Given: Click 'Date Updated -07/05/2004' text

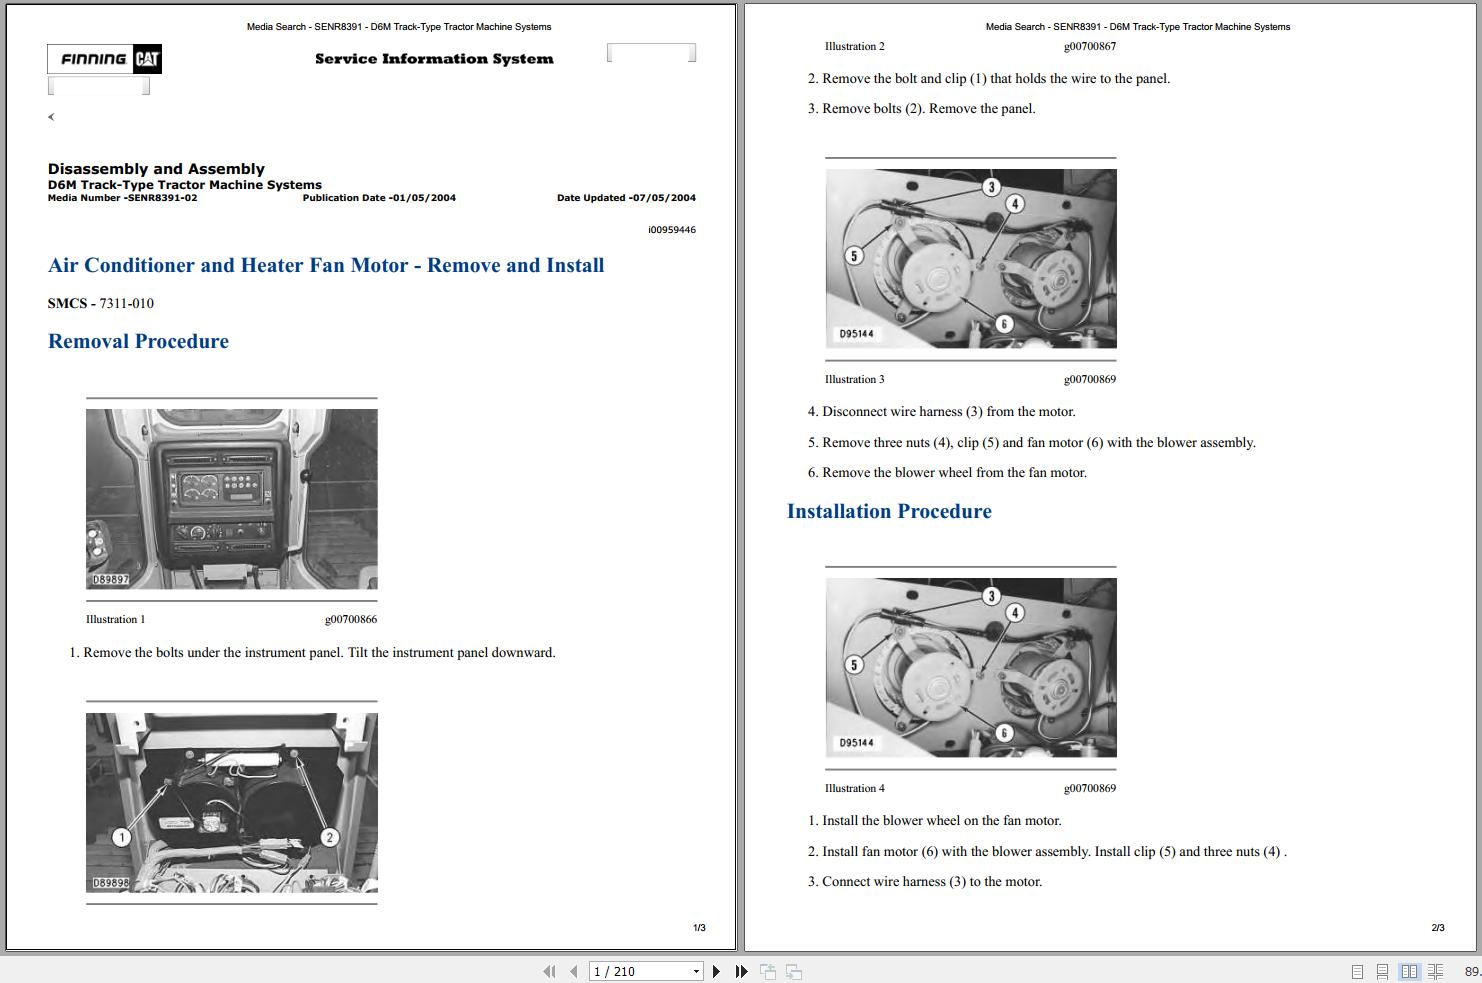Looking at the screenshot, I should pyautogui.click(x=626, y=198).
